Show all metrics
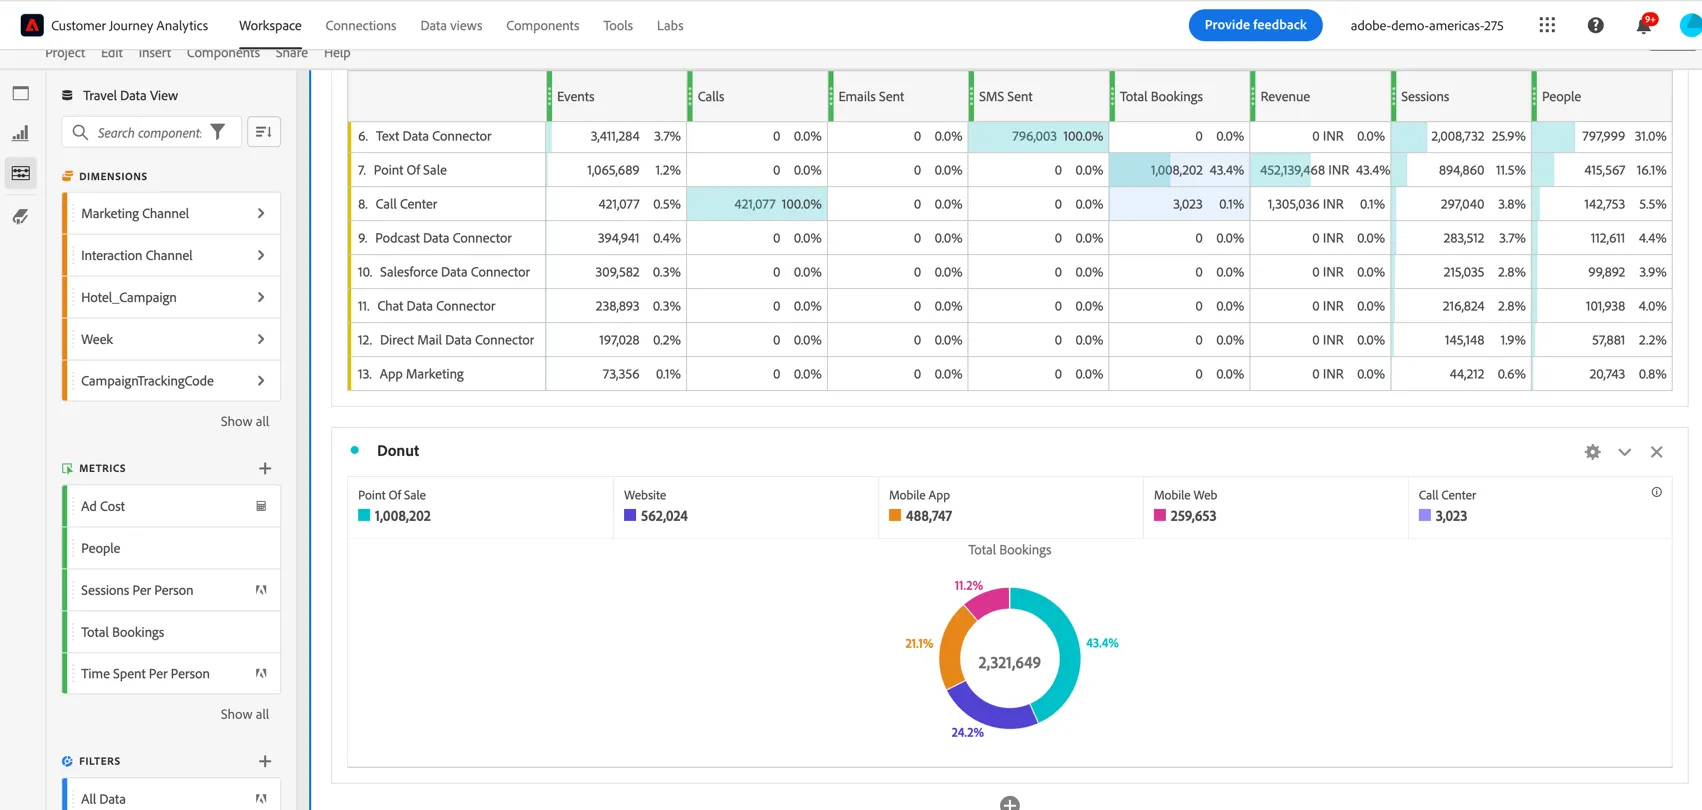The height and width of the screenshot is (810, 1702). pyautogui.click(x=245, y=714)
